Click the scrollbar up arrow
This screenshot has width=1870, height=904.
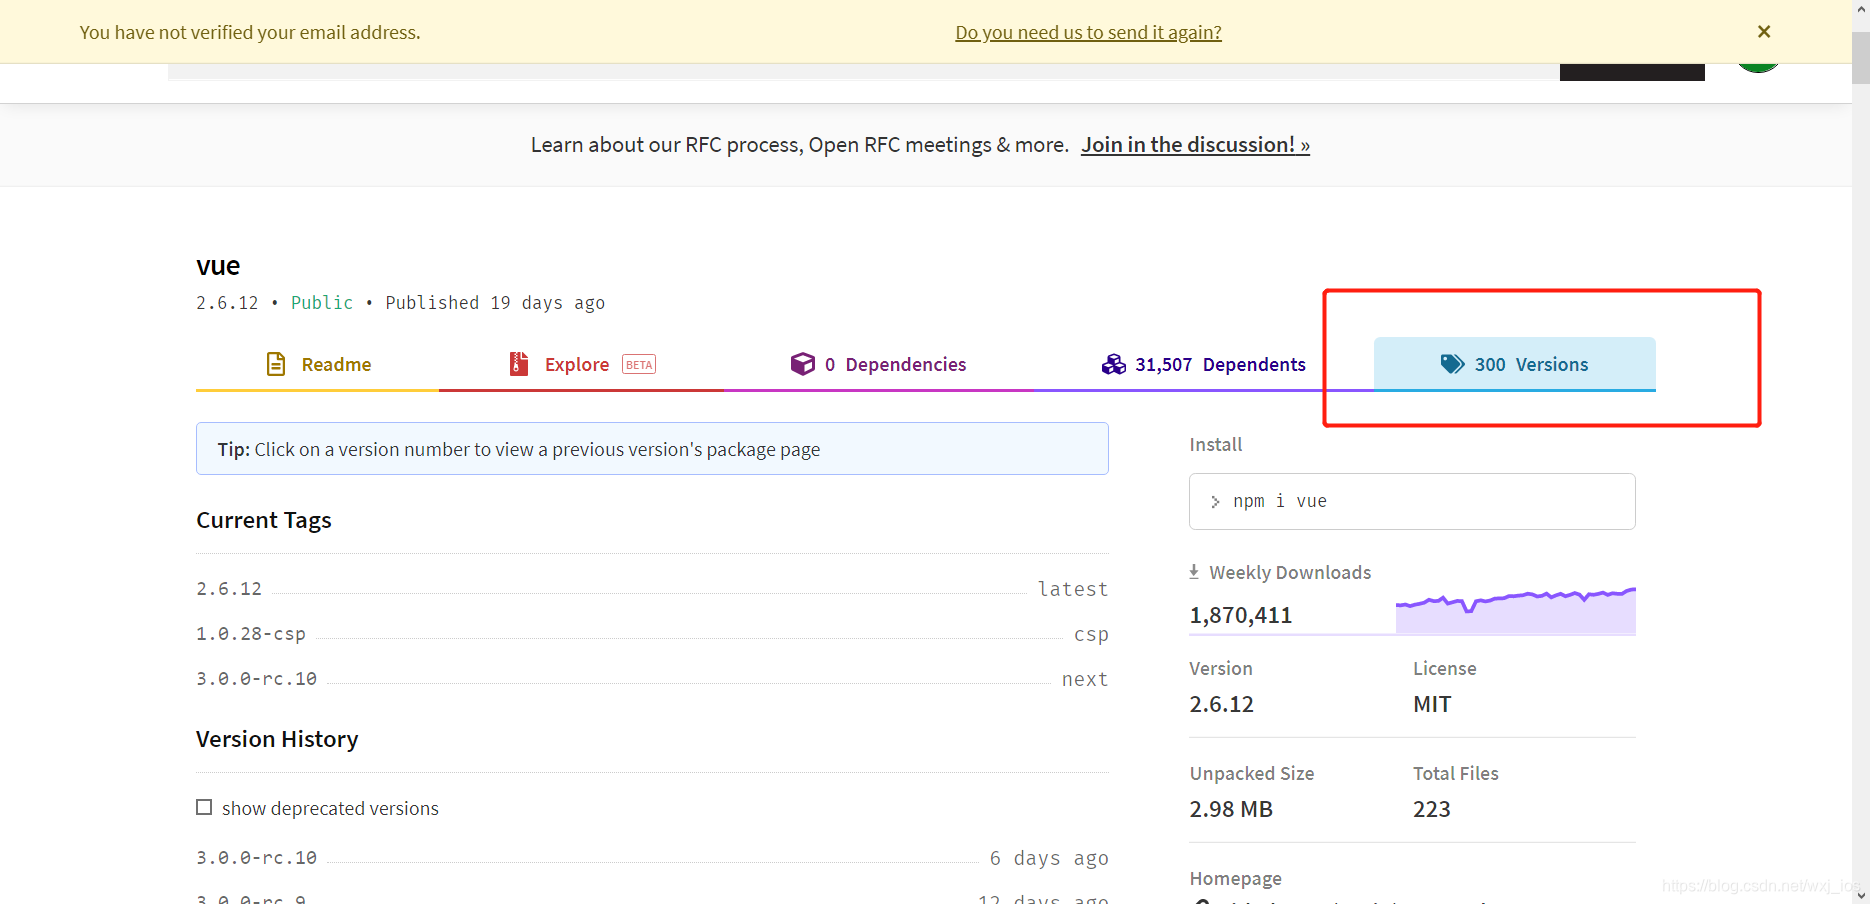1861,9
